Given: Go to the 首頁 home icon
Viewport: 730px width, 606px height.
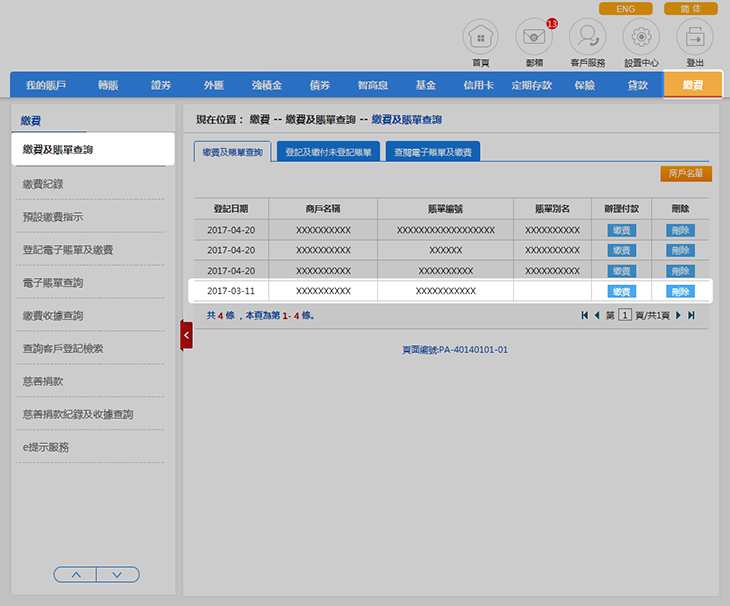Looking at the screenshot, I should [480, 37].
